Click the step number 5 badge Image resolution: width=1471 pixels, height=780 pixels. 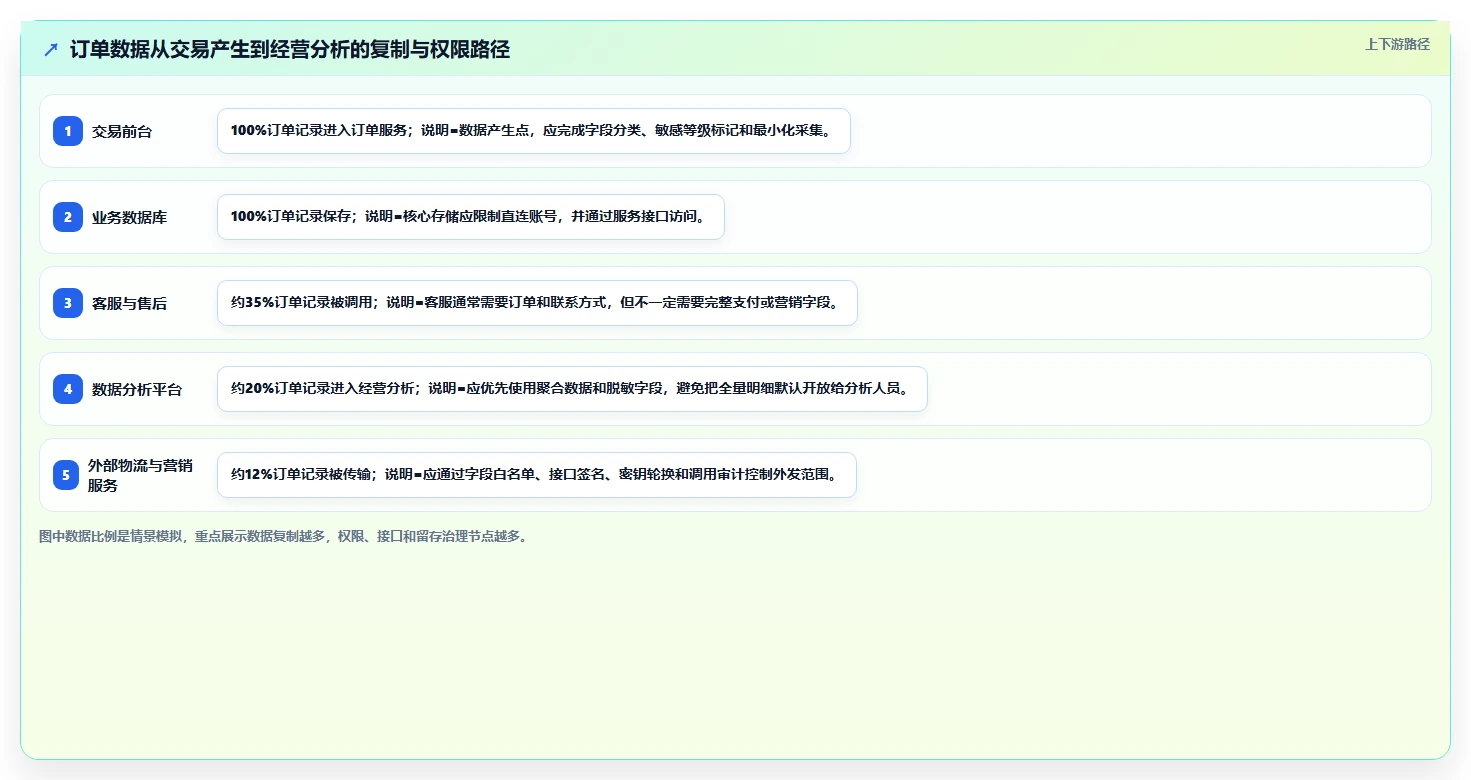[66, 475]
